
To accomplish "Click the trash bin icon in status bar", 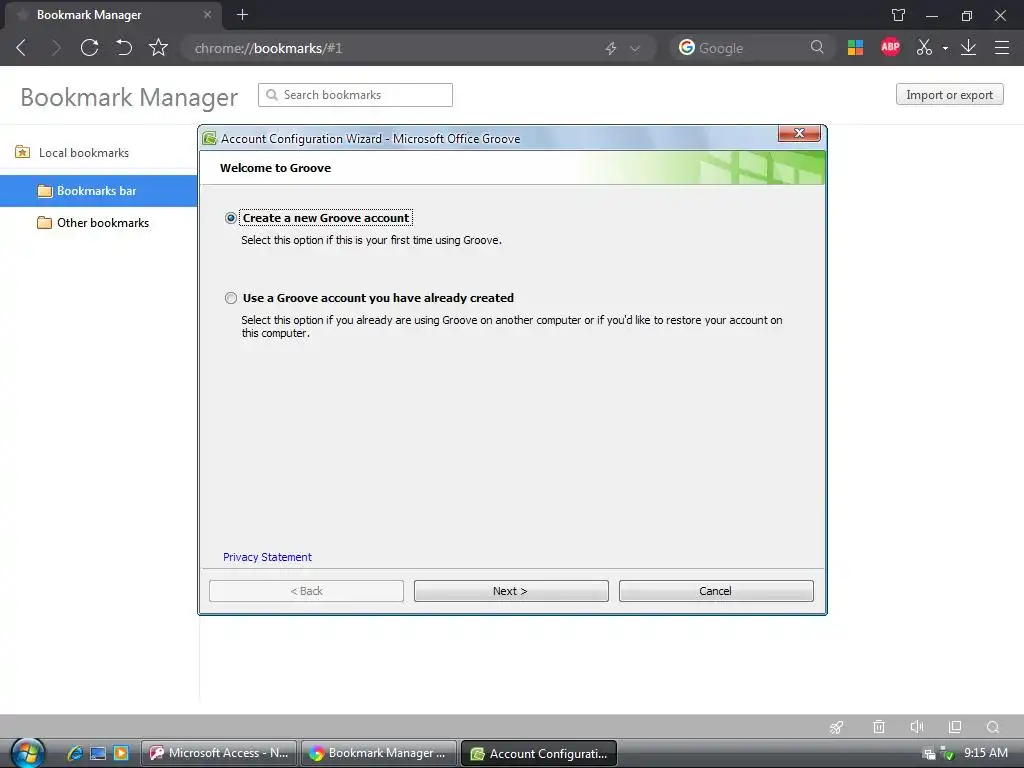I will (x=879, y=727).
